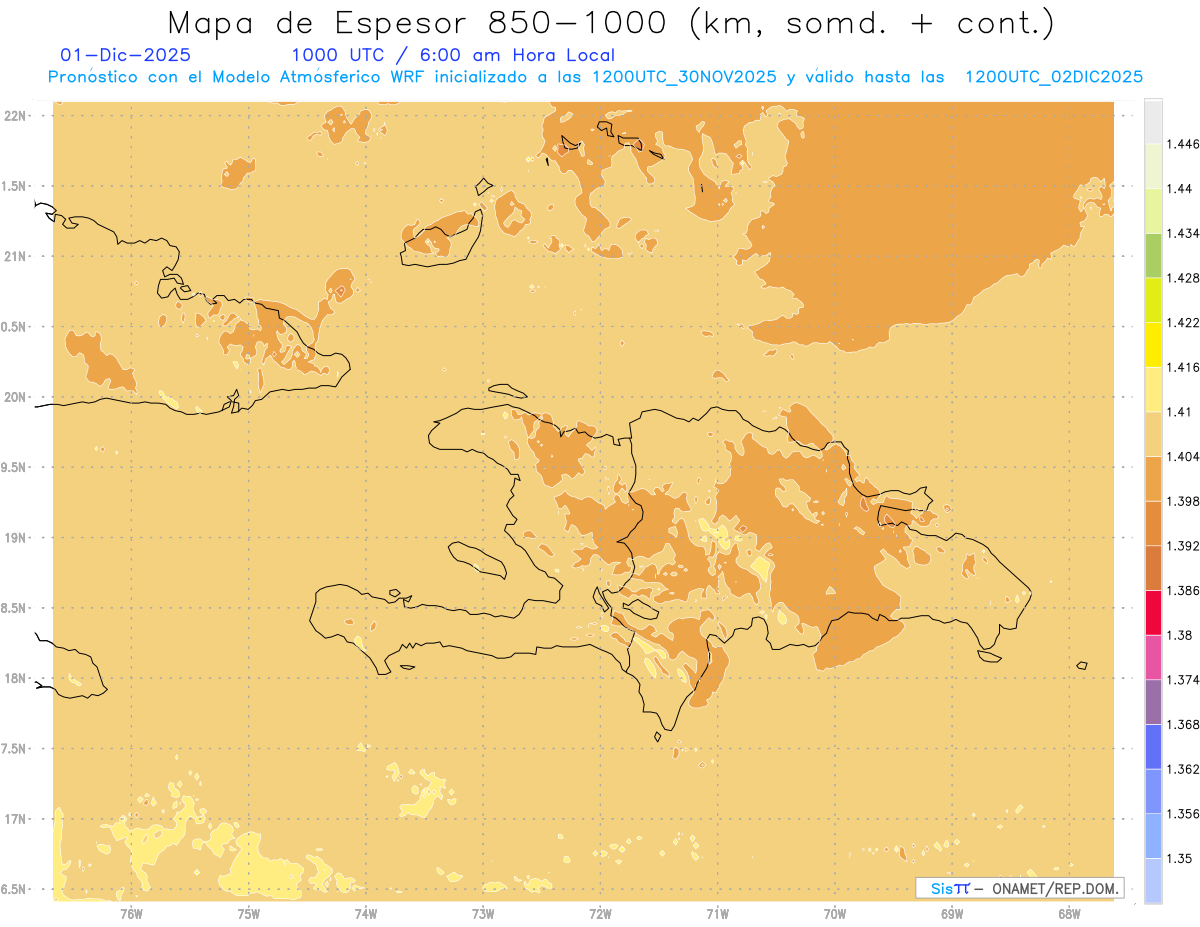The height and width of the screenshot is (927, 1200).
Task: Click the legend value '1.38'
Action: (1180, 635)
